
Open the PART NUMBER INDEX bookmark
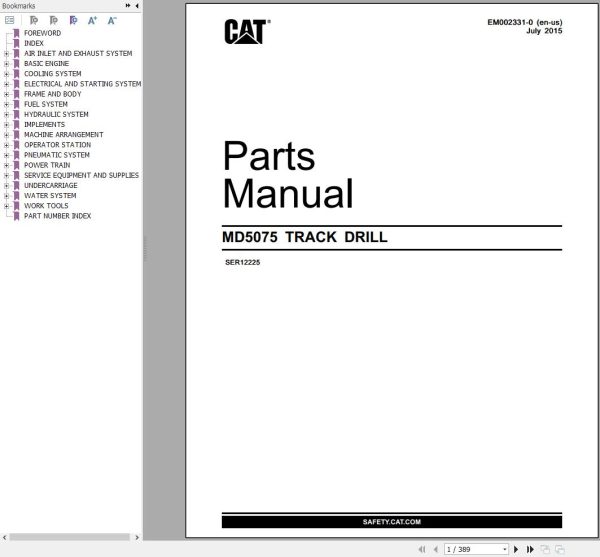(x=57, y=216)
